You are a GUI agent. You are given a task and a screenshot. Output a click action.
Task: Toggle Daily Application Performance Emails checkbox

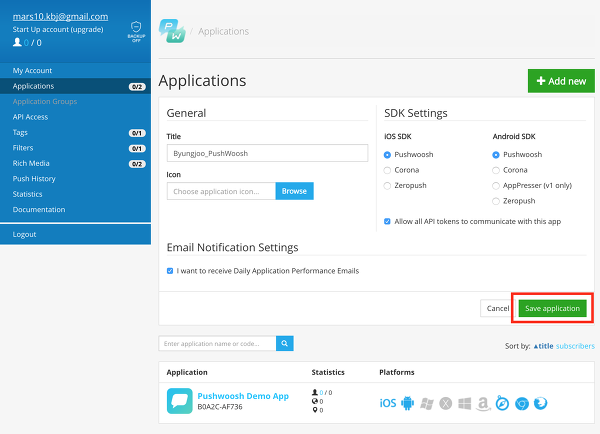(x=170, y=271)
